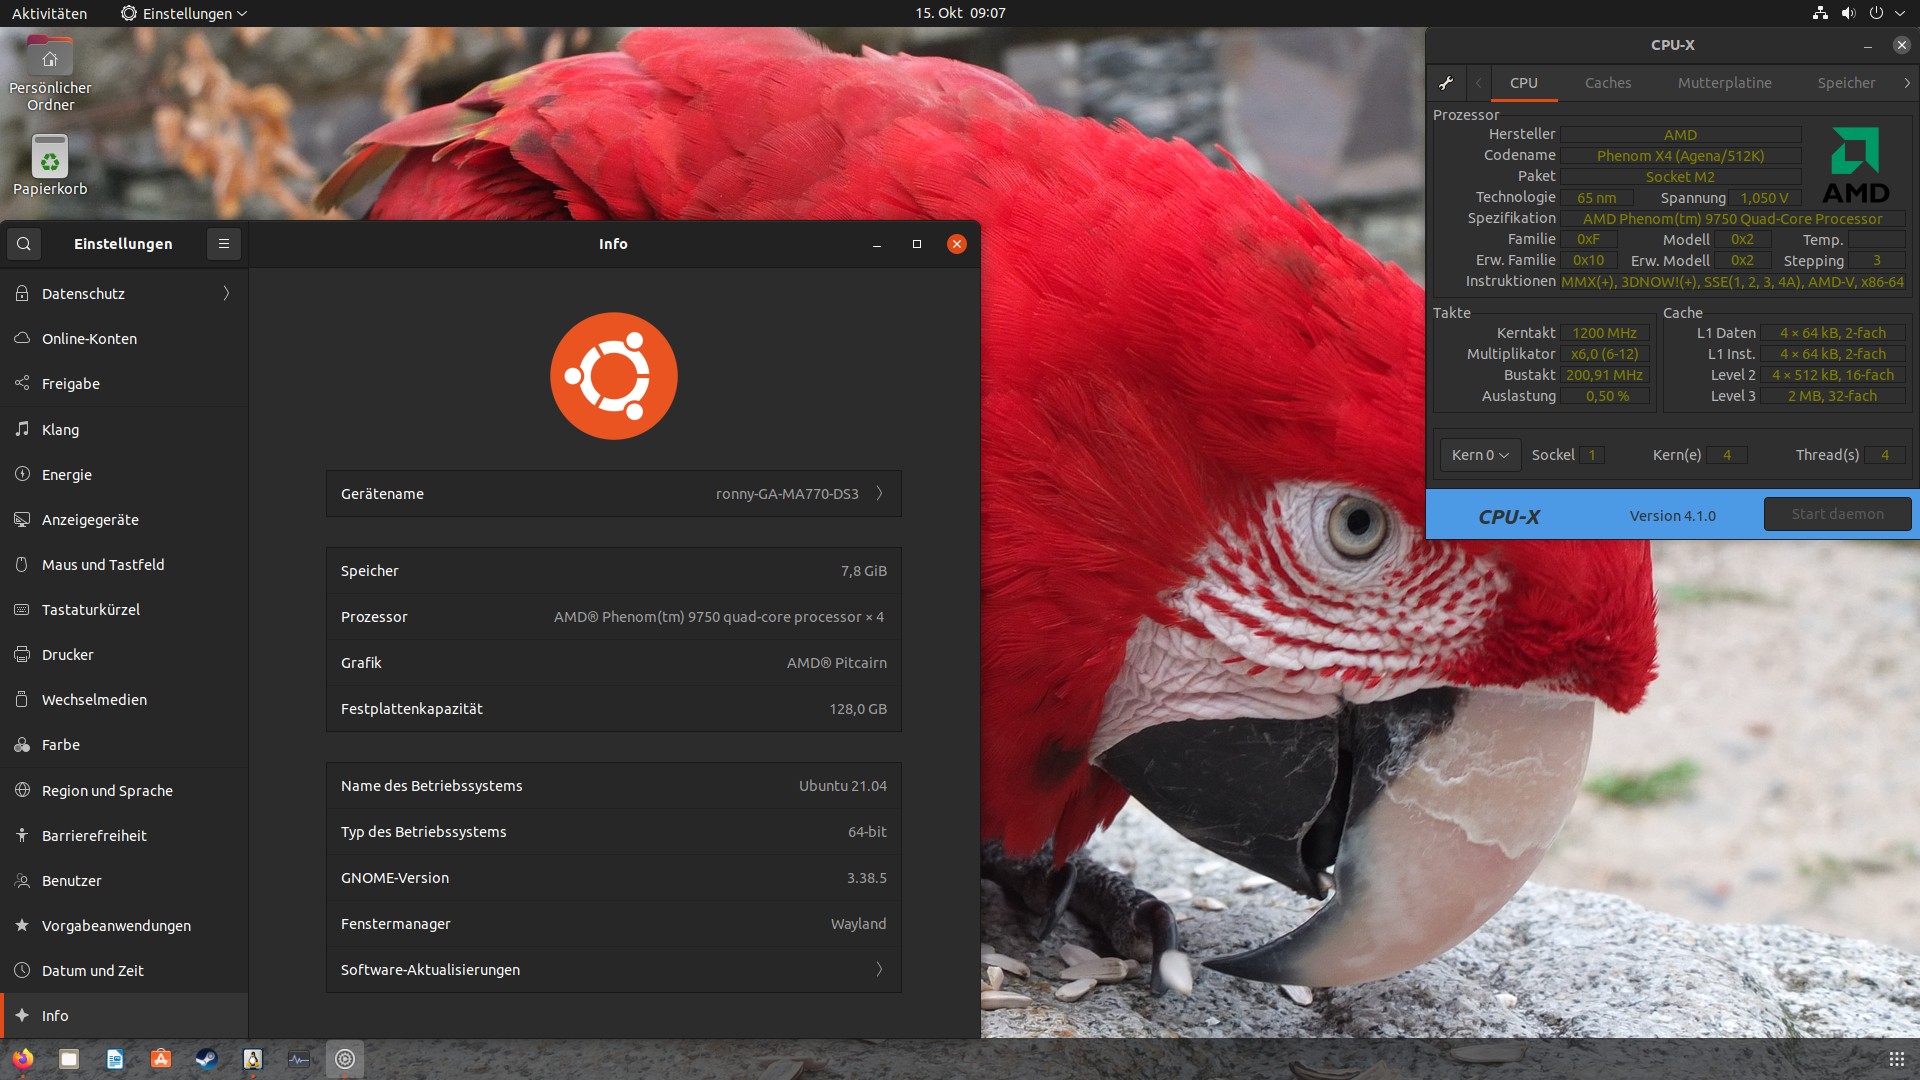This screenshot has height=1080, width=1920.
Task: Open the Settings search magnifier icon
Action: pyautogui.click(x=24, y=244)
